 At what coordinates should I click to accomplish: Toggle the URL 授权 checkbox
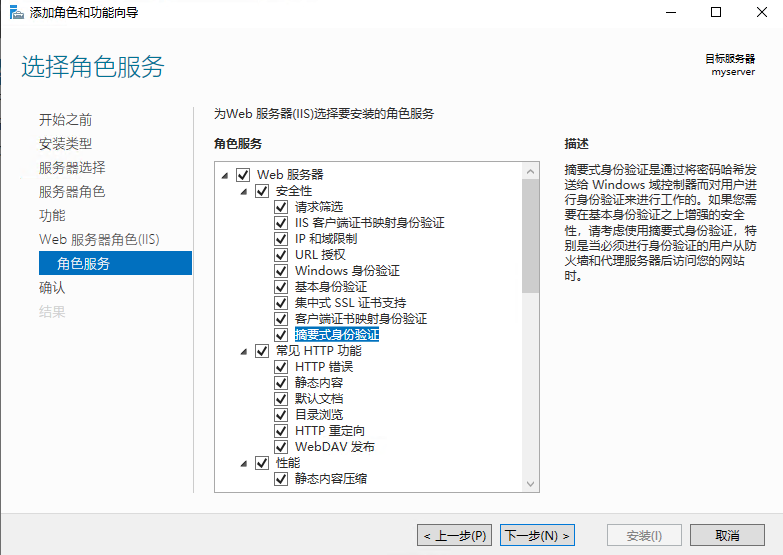point(282,255)
